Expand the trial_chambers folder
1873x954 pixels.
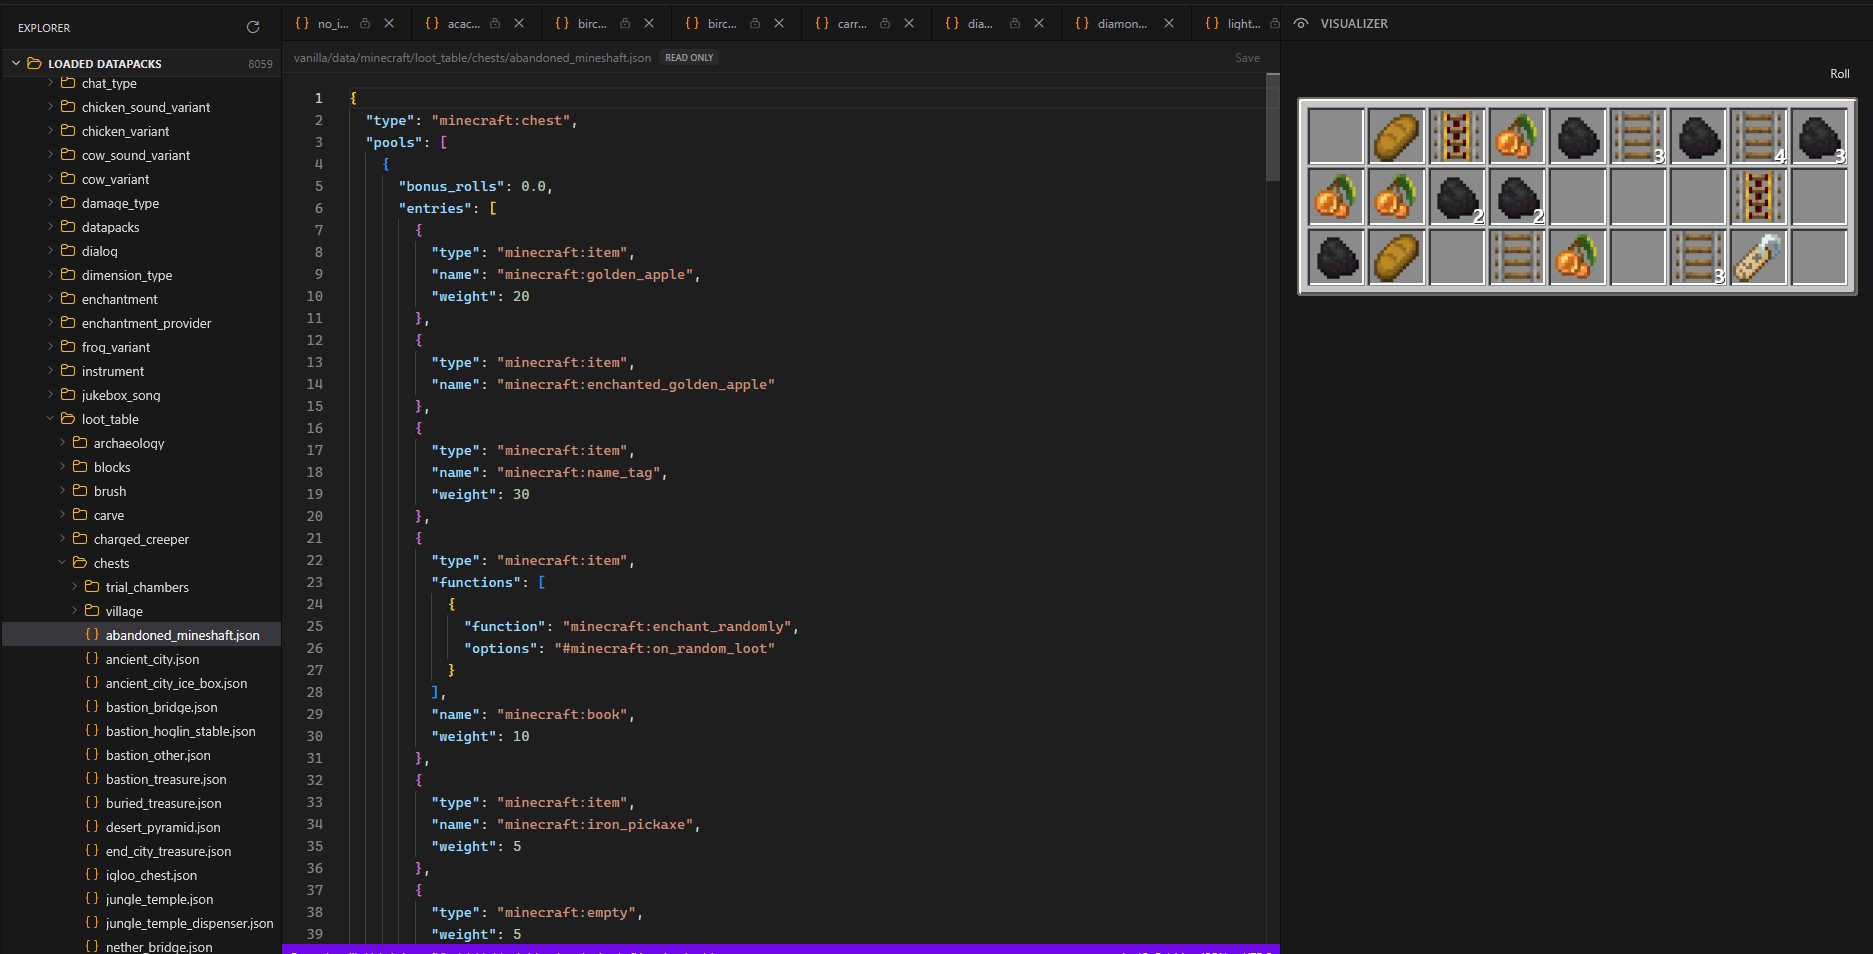click(74, 587)
